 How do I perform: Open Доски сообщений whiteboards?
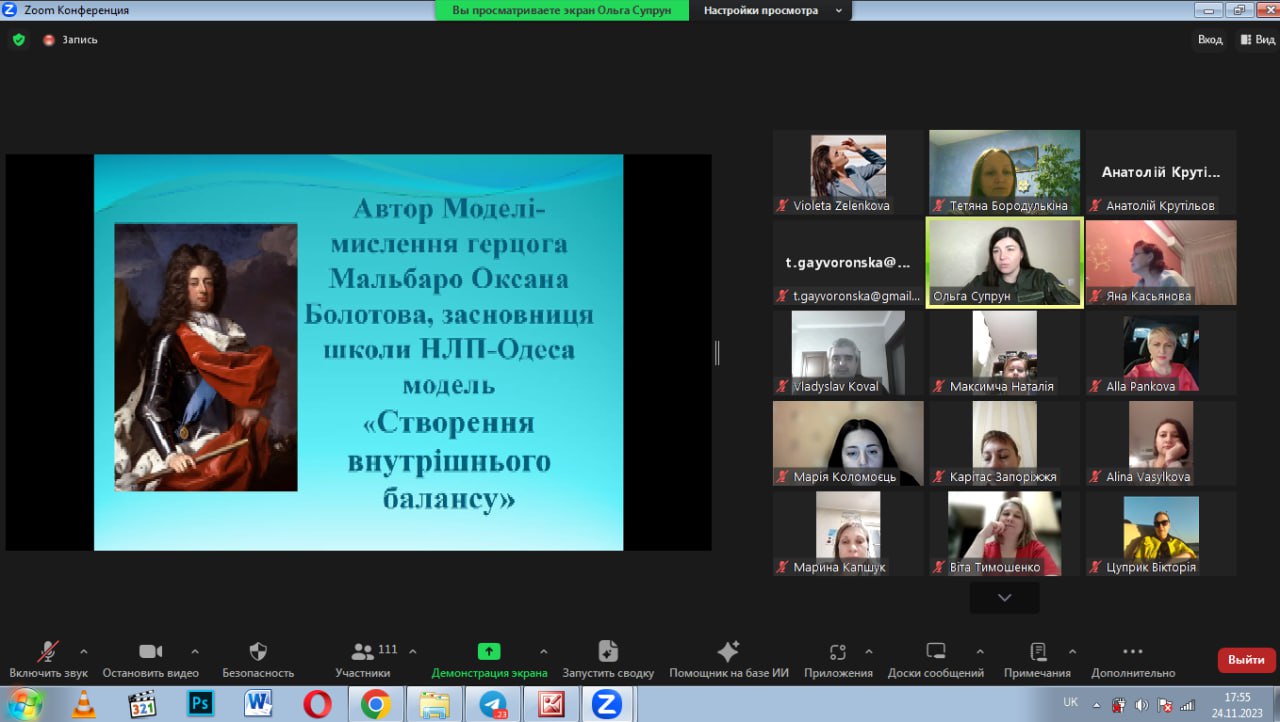pos(936,652)
